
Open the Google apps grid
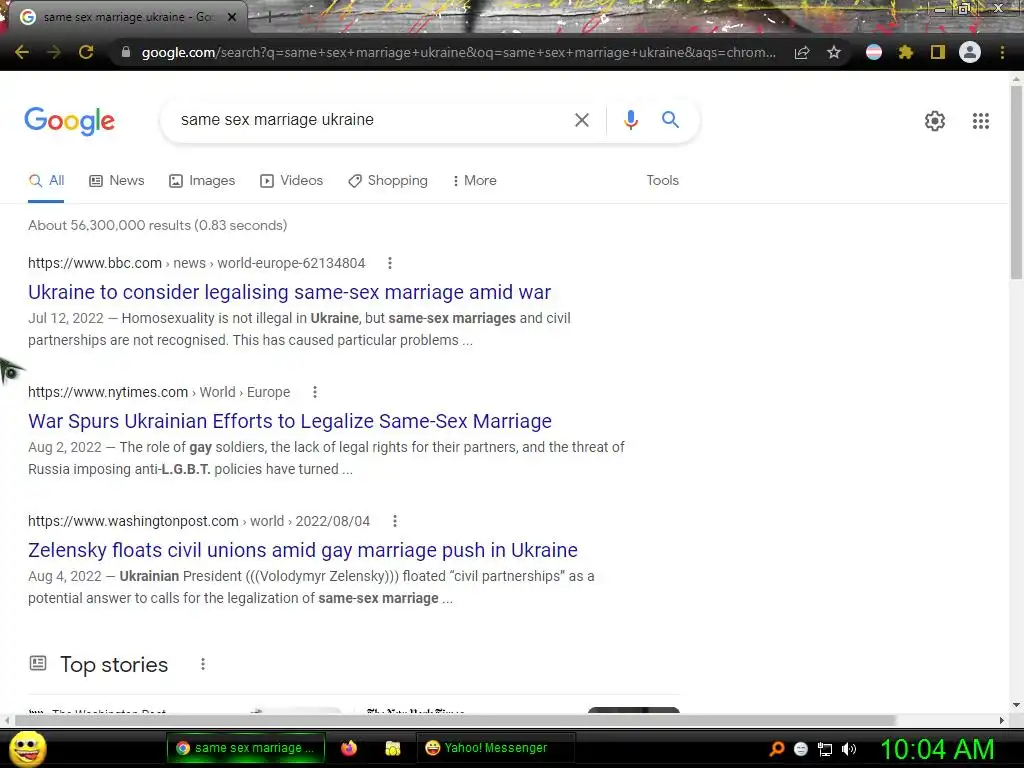click(x=980, y=121)
